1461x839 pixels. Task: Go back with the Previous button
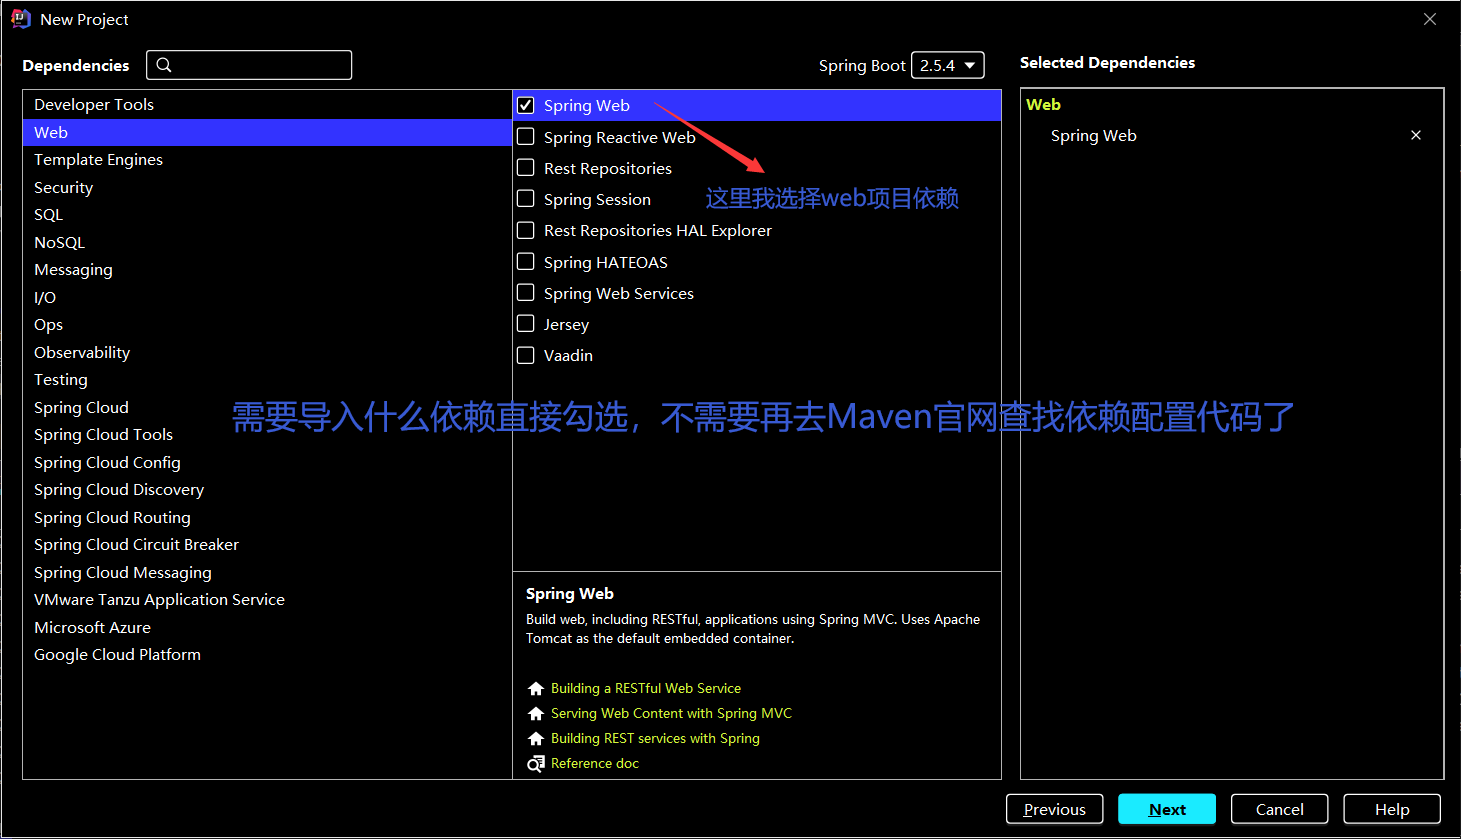[x=1055, y=809]
